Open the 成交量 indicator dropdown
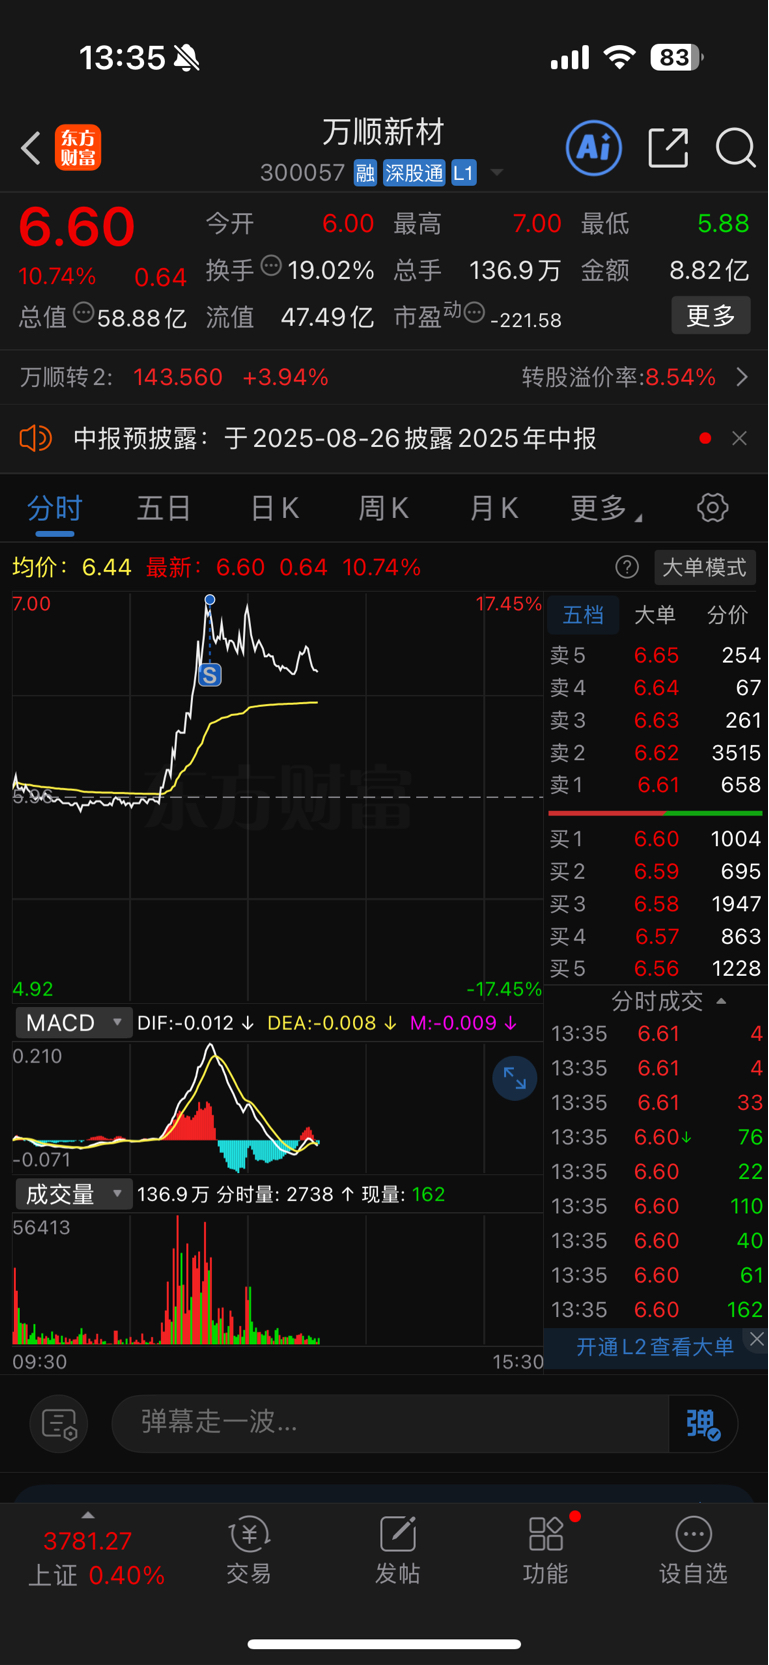Viewport: 769px width, 1665px height. pos(73,1194)
